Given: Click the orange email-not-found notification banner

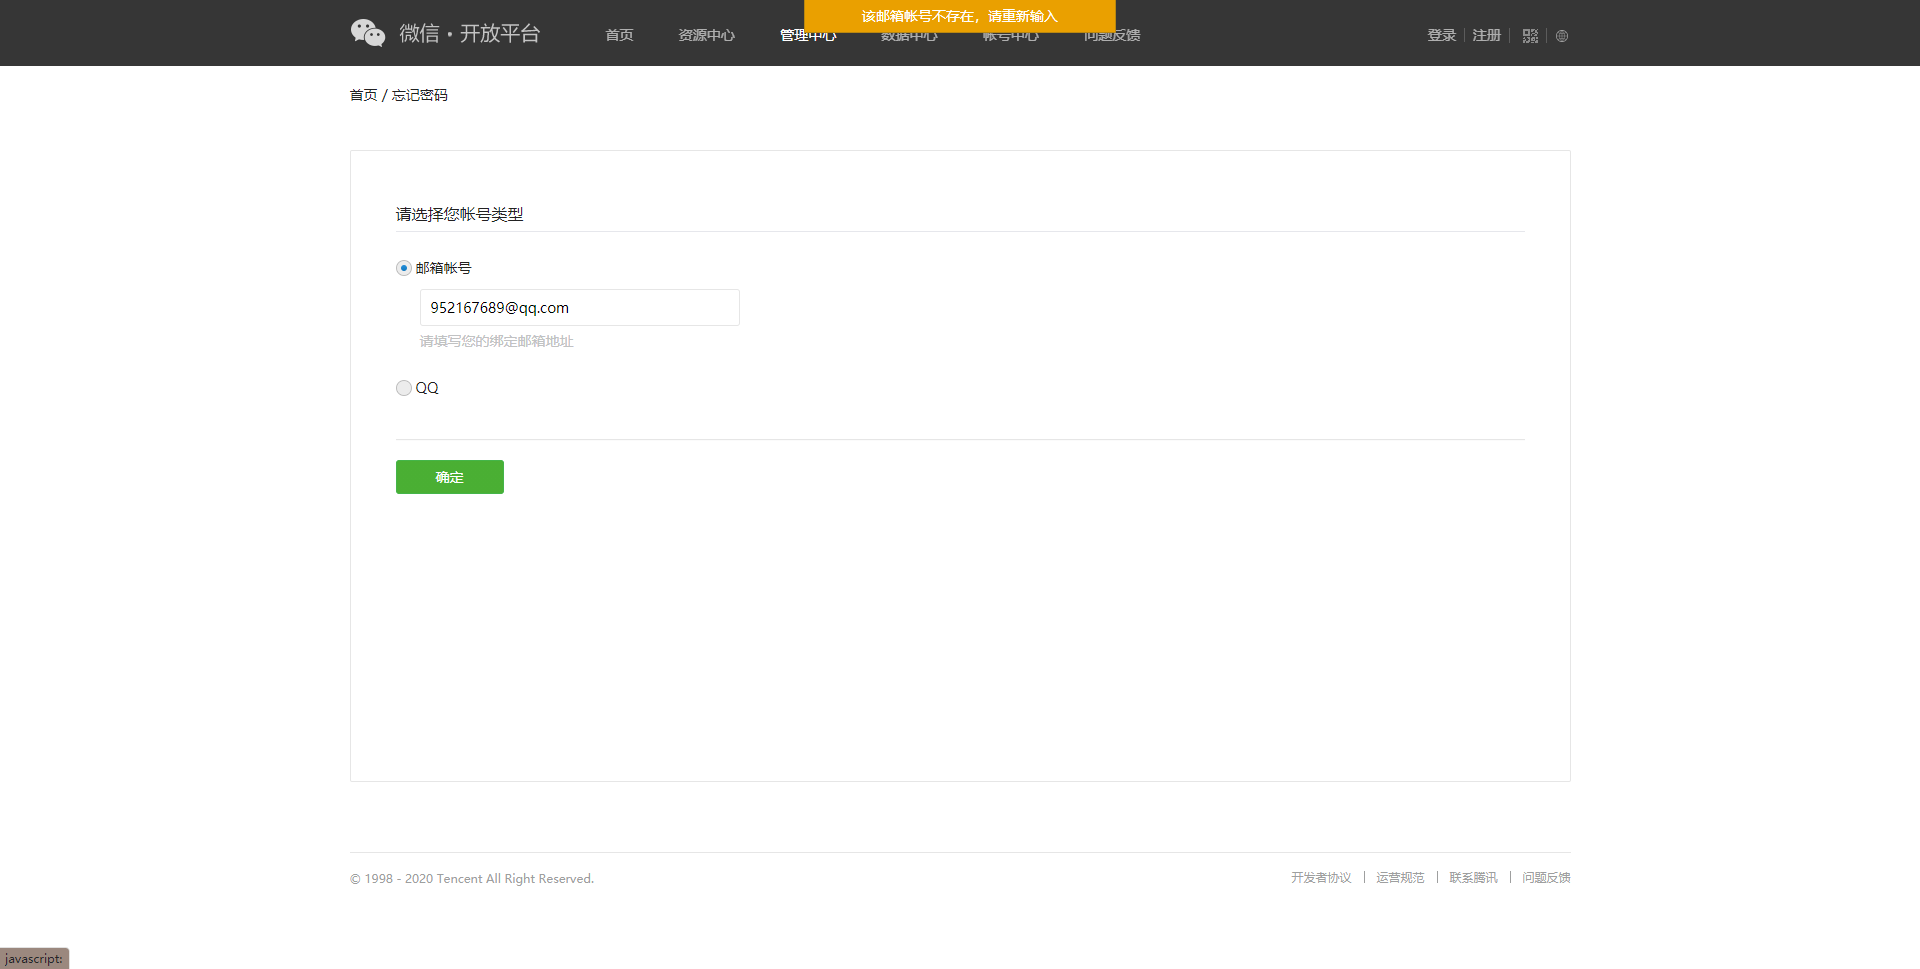Looking at the screenshot, I should (x=960, y=16).
